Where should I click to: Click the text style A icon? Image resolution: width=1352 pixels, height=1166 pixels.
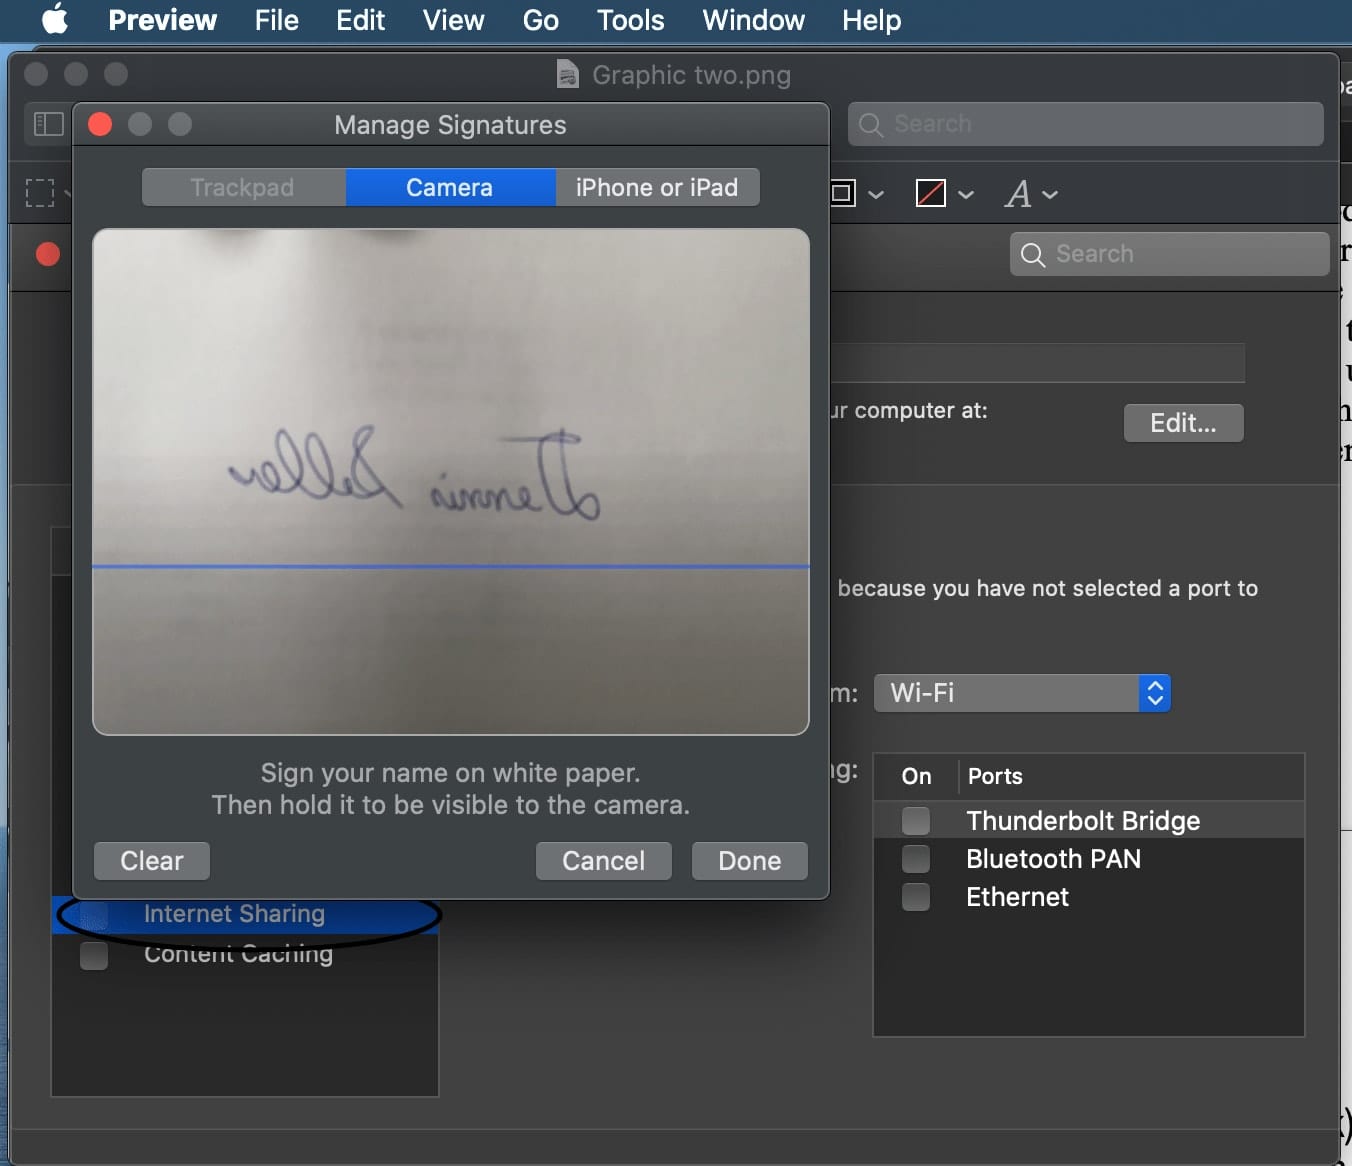1018,194
